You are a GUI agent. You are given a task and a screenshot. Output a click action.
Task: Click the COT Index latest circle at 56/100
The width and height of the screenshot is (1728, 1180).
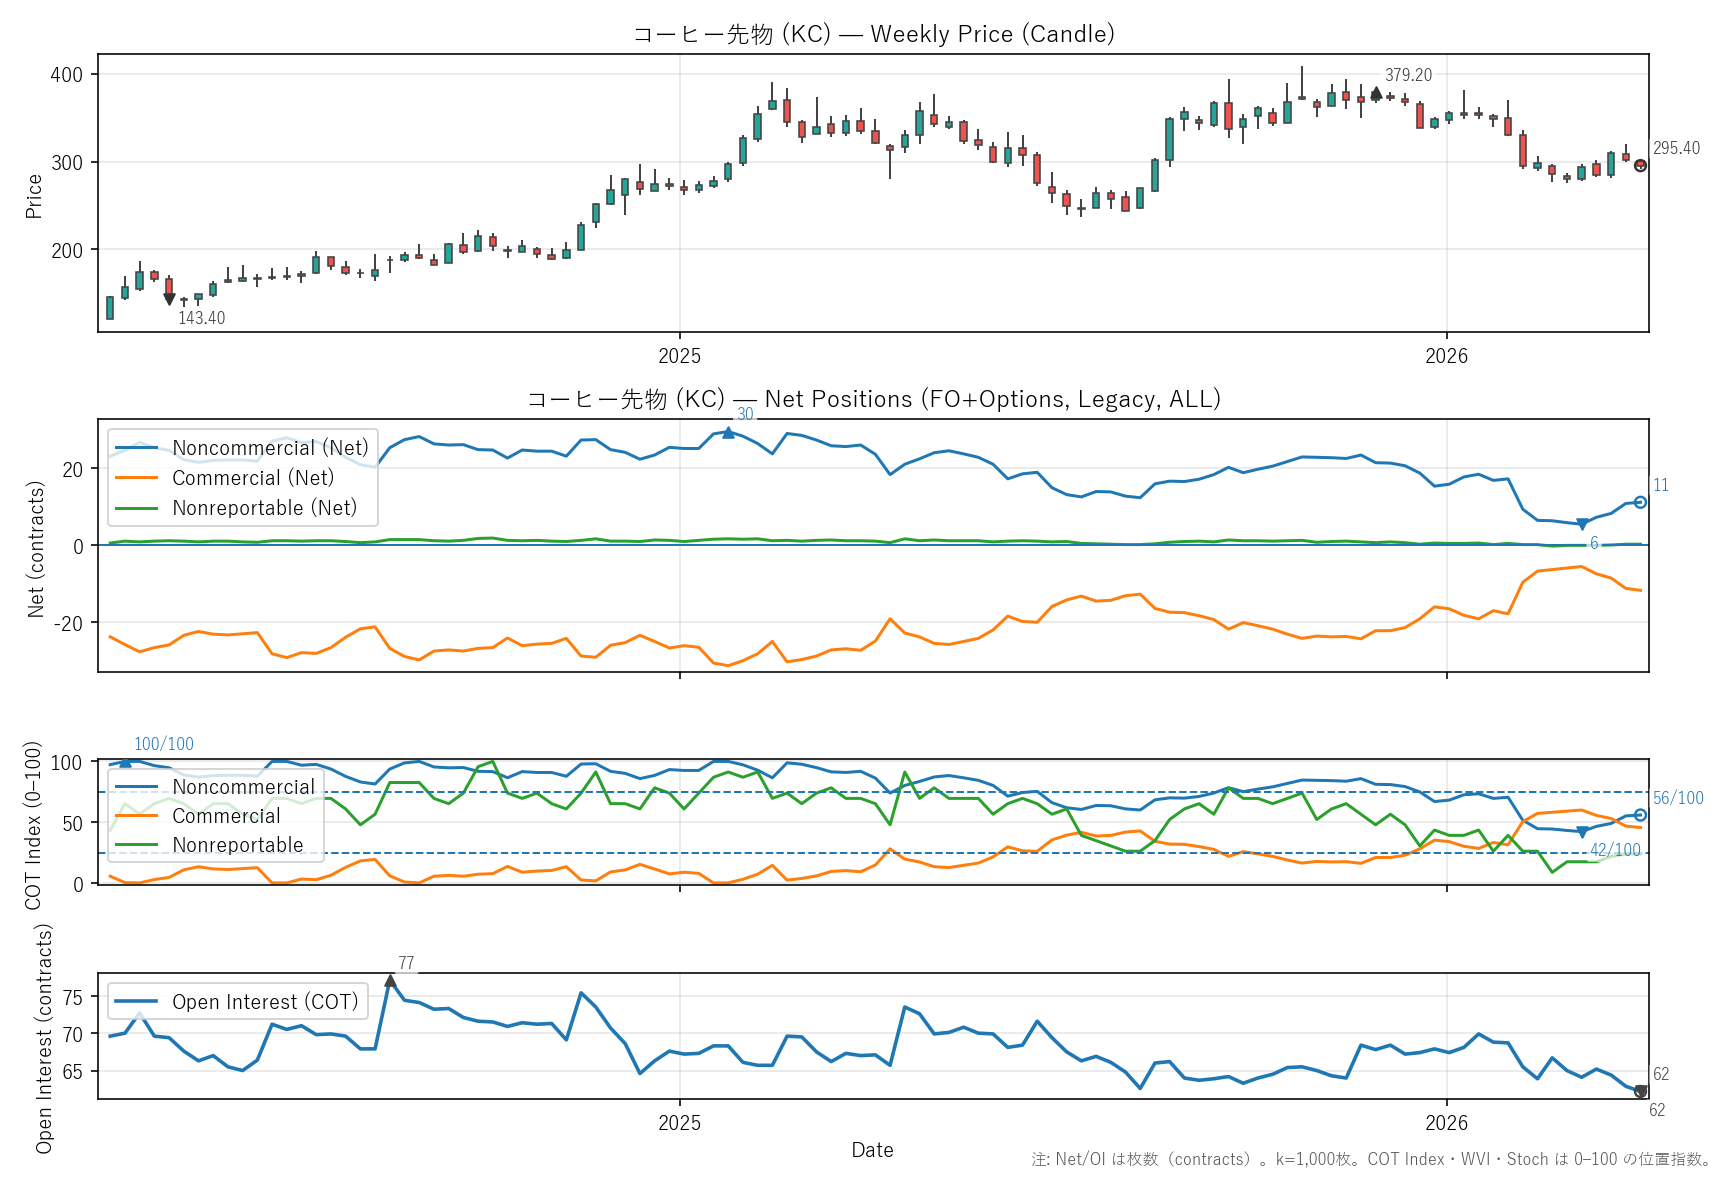coord(1640,815)
